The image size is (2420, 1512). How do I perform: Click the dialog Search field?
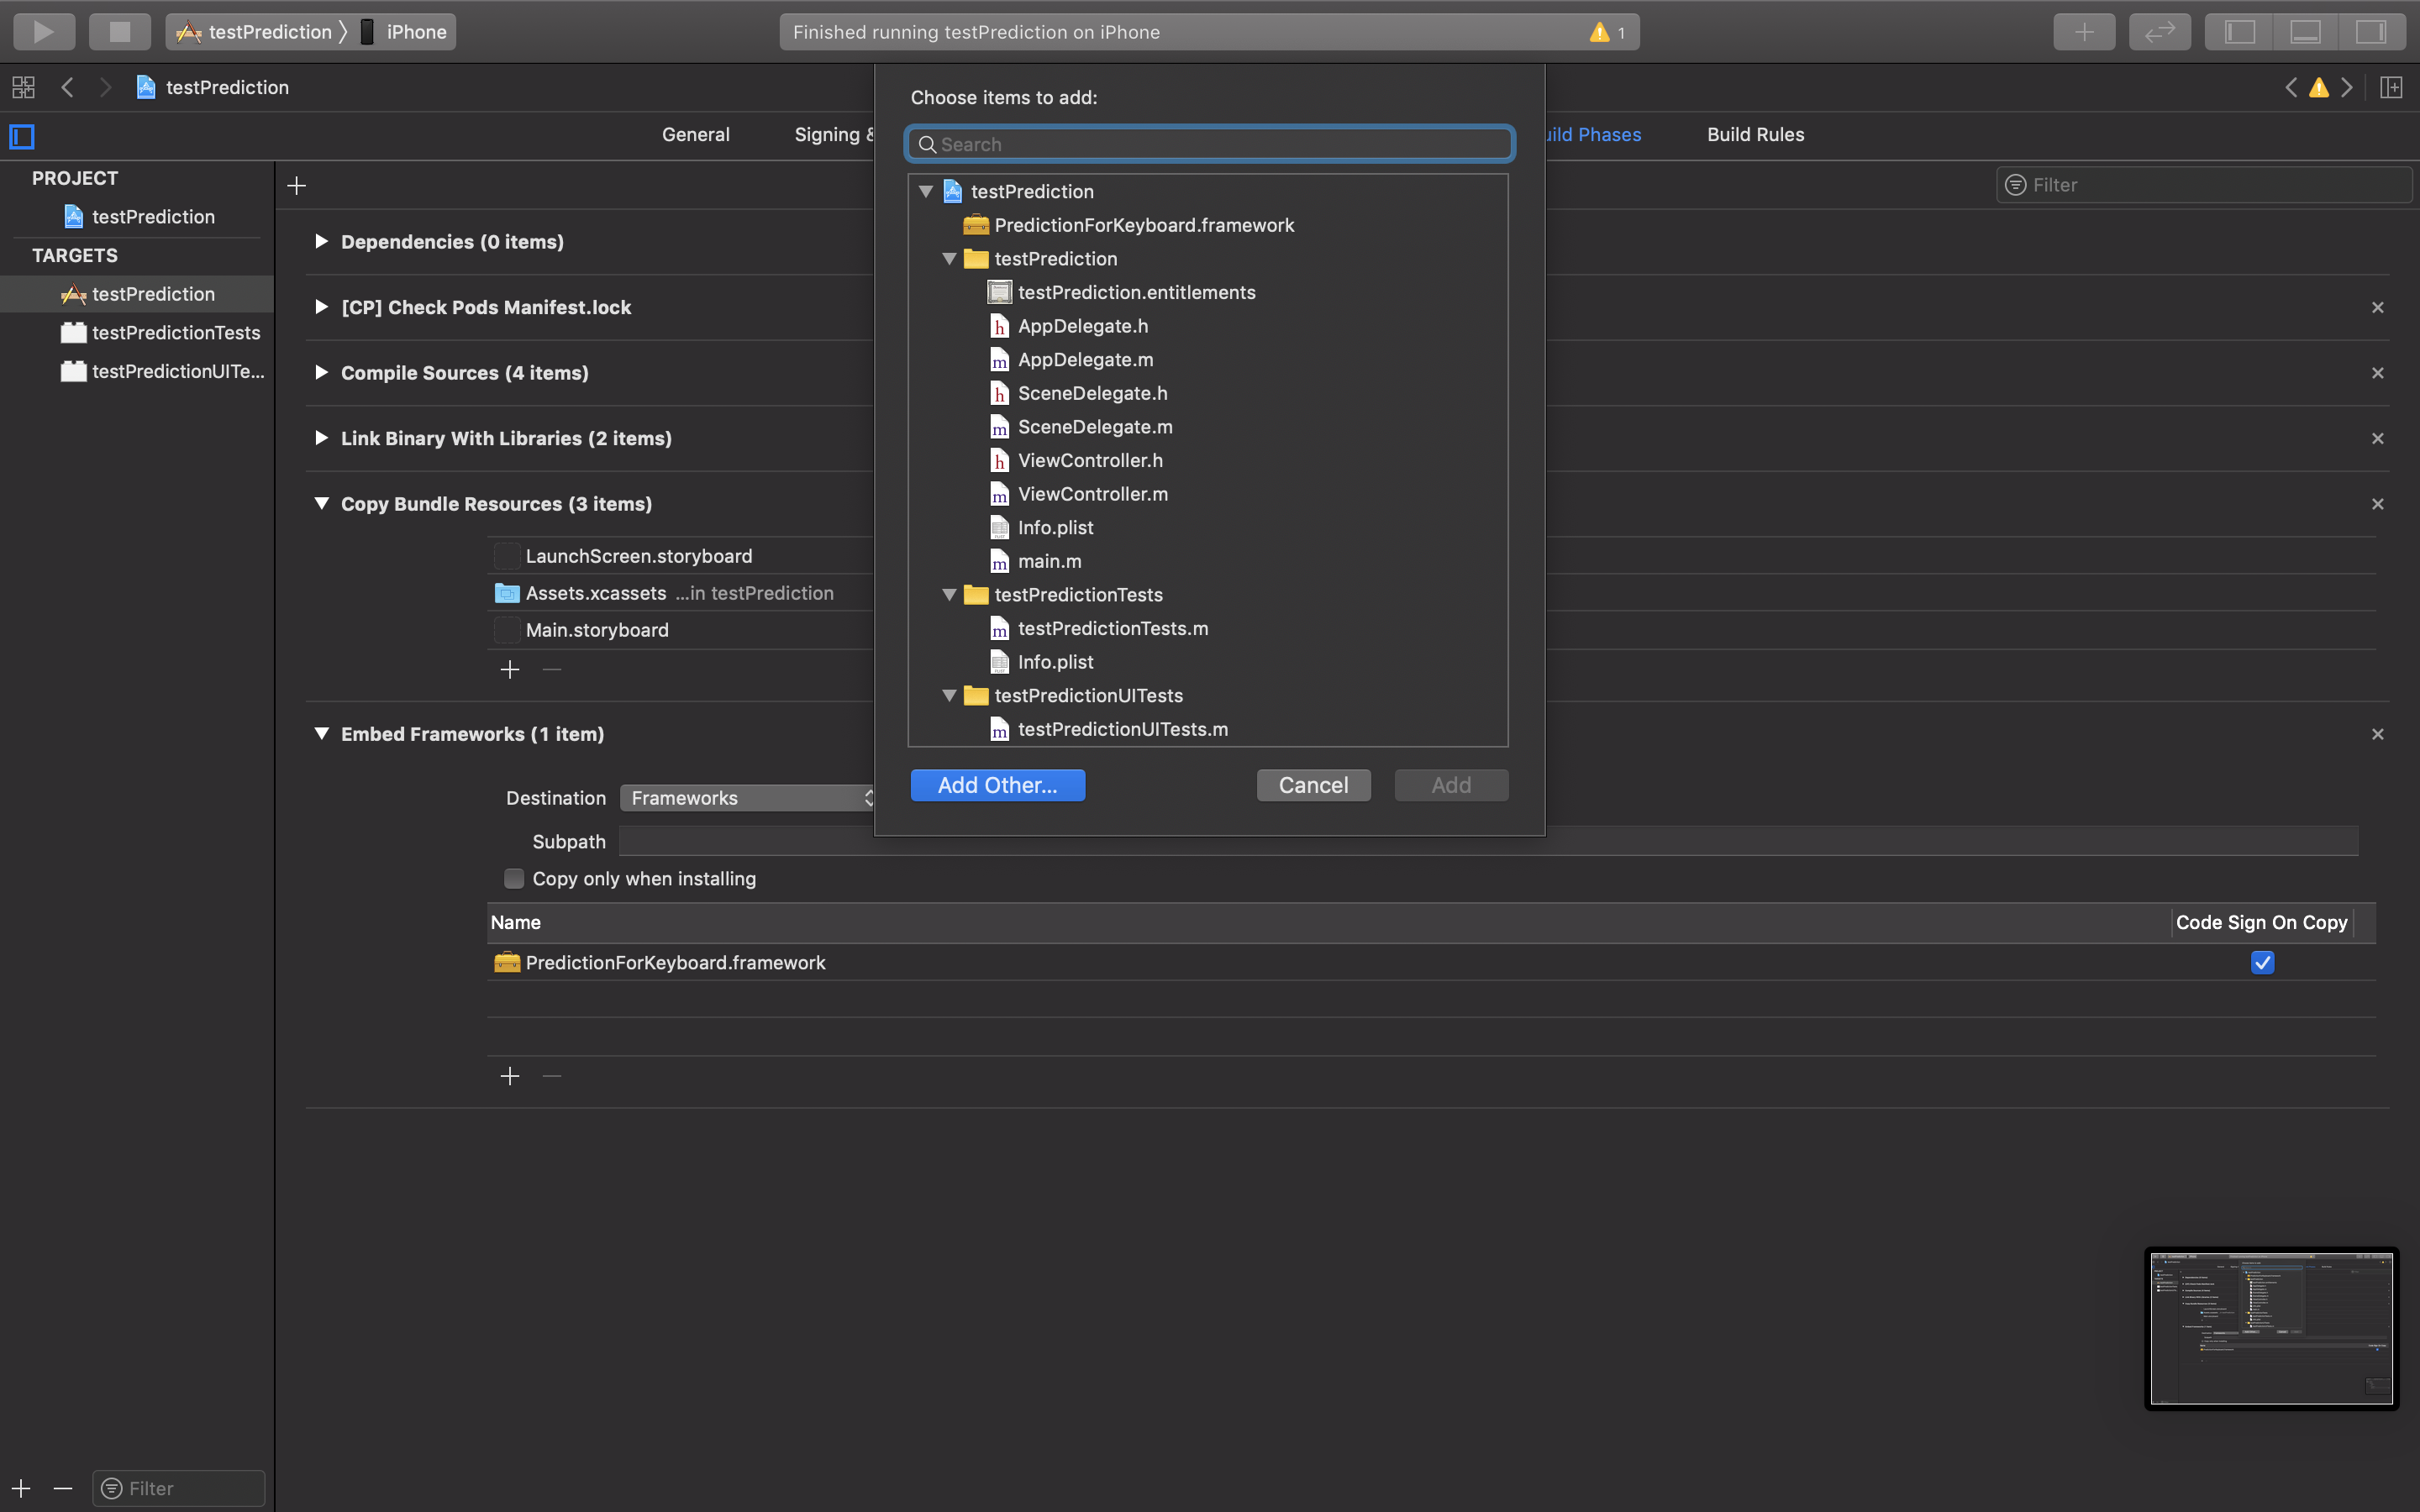point(1209,144)
